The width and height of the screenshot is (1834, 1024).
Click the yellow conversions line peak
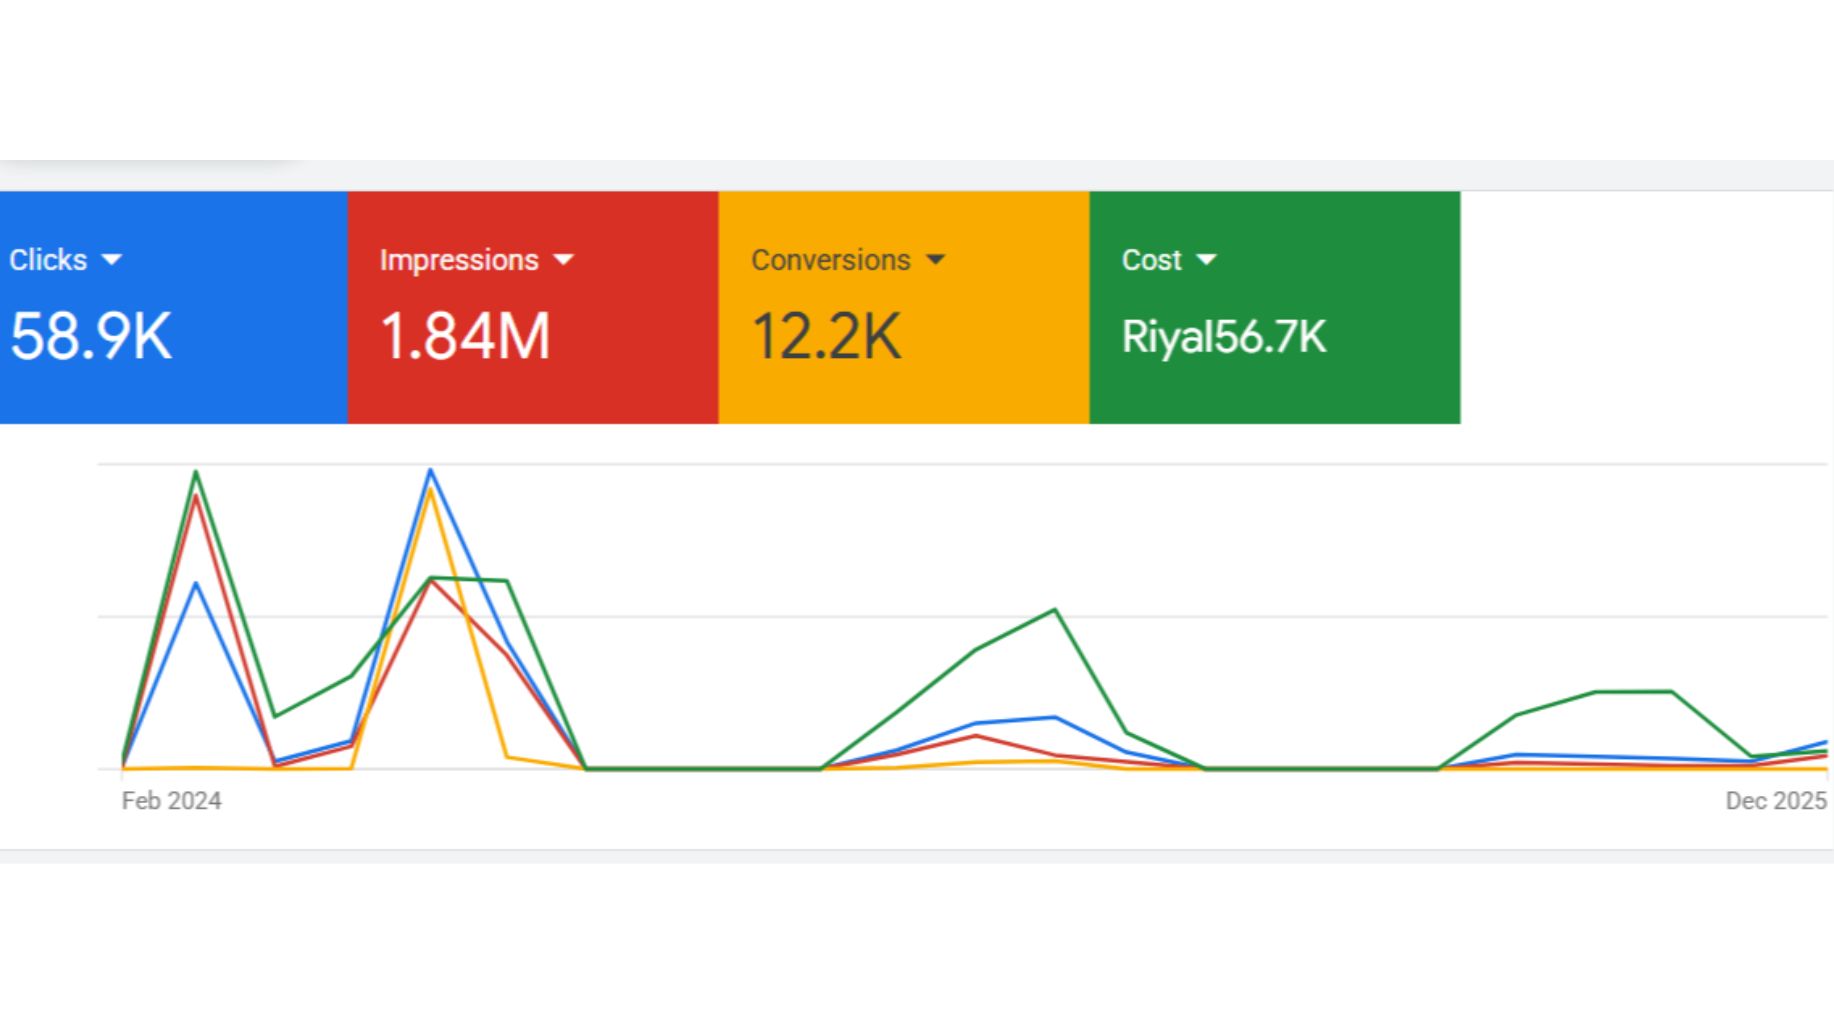coord(430,490)
